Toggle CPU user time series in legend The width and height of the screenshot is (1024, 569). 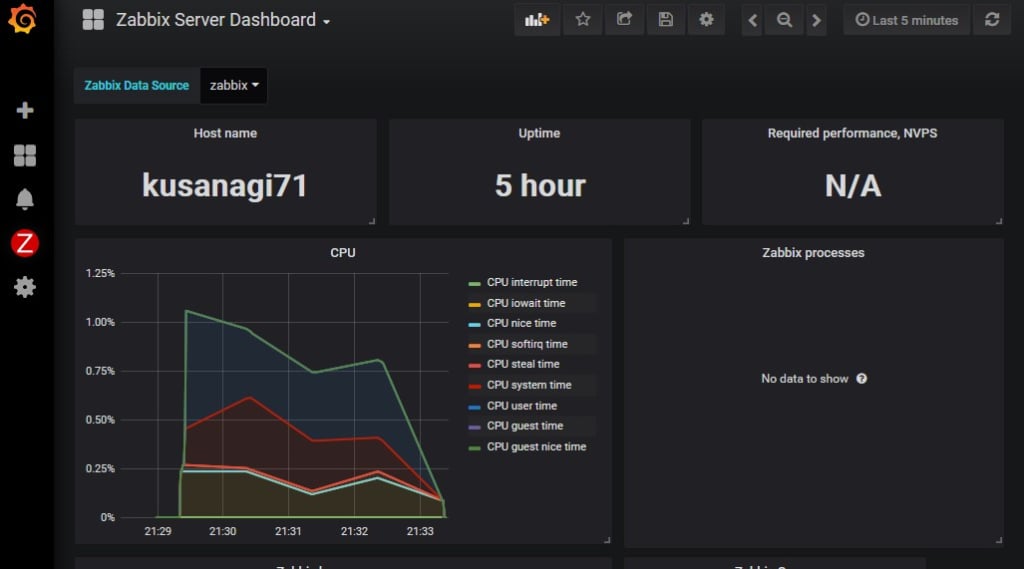(522, 406)
